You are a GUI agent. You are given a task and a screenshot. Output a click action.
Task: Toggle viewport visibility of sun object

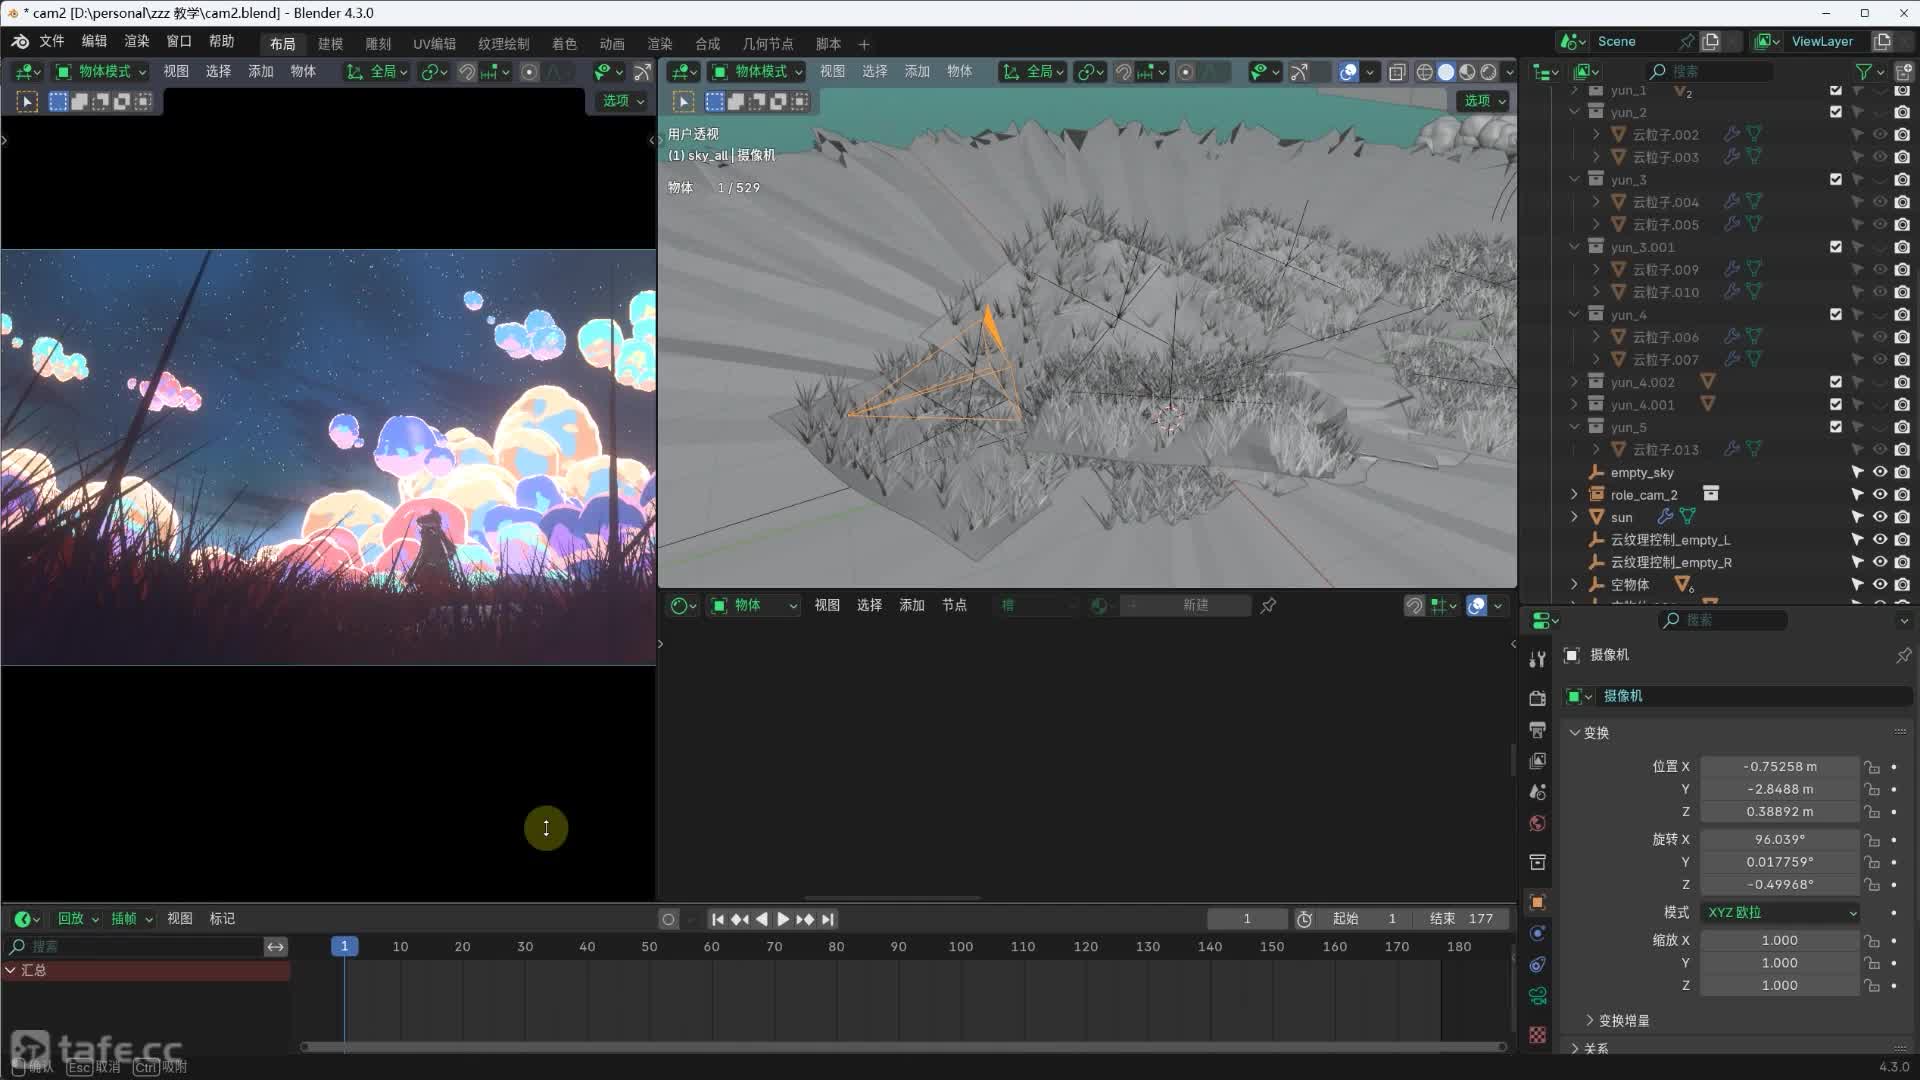click(1880, 517)
